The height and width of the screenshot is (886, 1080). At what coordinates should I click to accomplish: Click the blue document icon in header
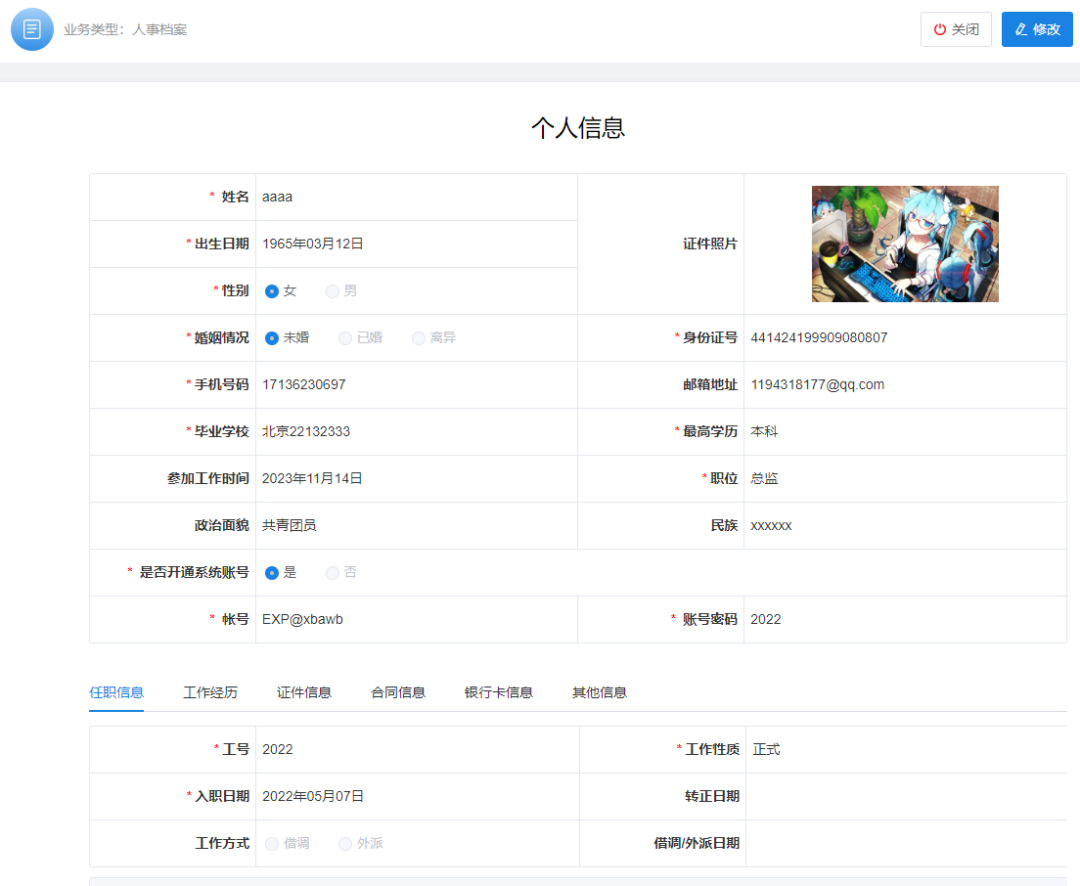tap(32, 30)
